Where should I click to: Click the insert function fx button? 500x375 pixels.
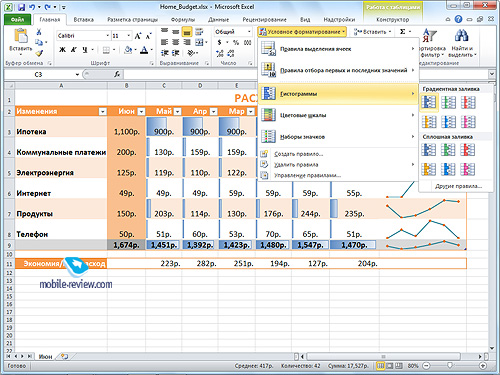click(x=117, y=74)
